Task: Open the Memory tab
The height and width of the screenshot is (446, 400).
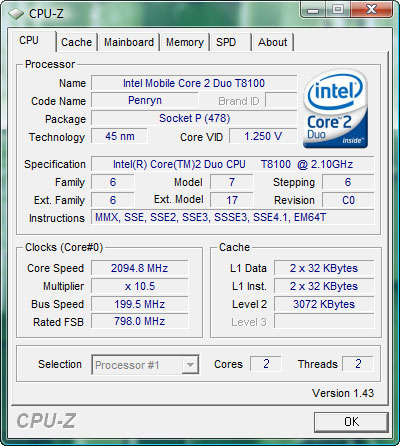Action: coord(185,42)
